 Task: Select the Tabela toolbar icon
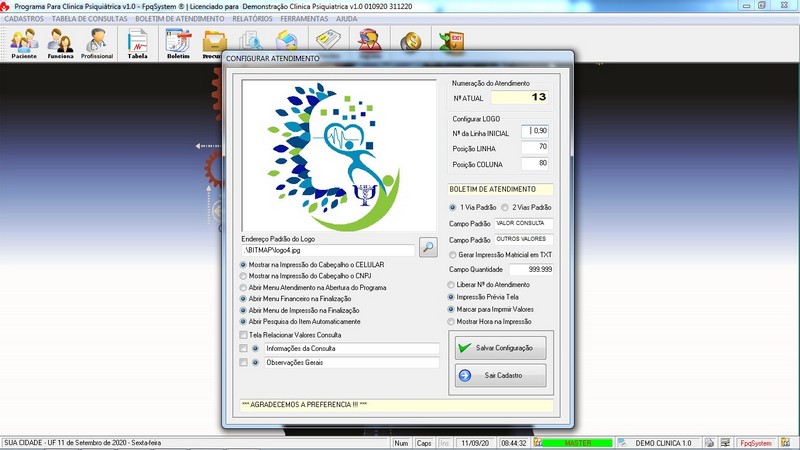tap(137, 43)
